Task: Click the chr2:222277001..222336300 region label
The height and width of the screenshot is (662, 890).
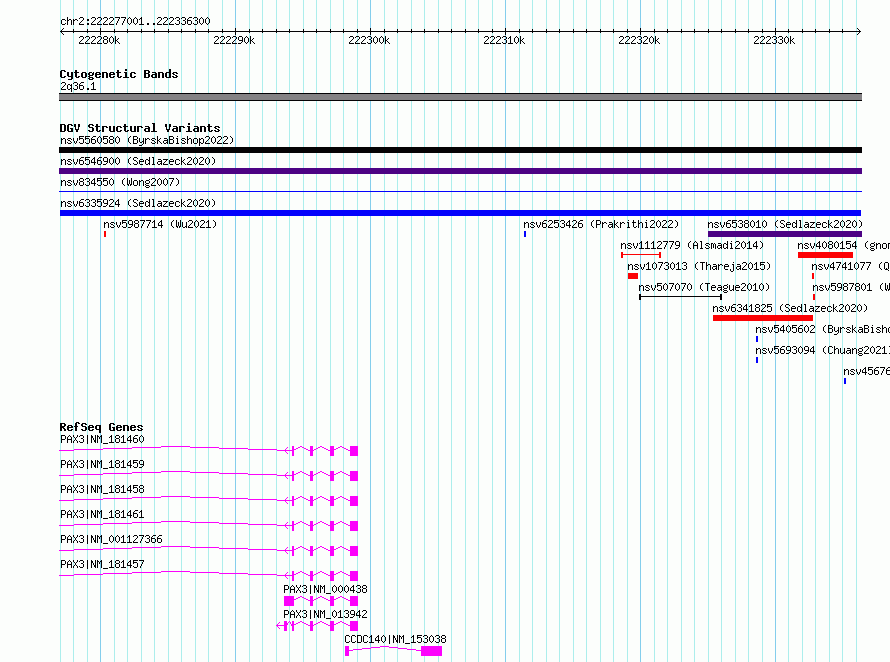Action: pyautogui.click(x=135, y=21)
